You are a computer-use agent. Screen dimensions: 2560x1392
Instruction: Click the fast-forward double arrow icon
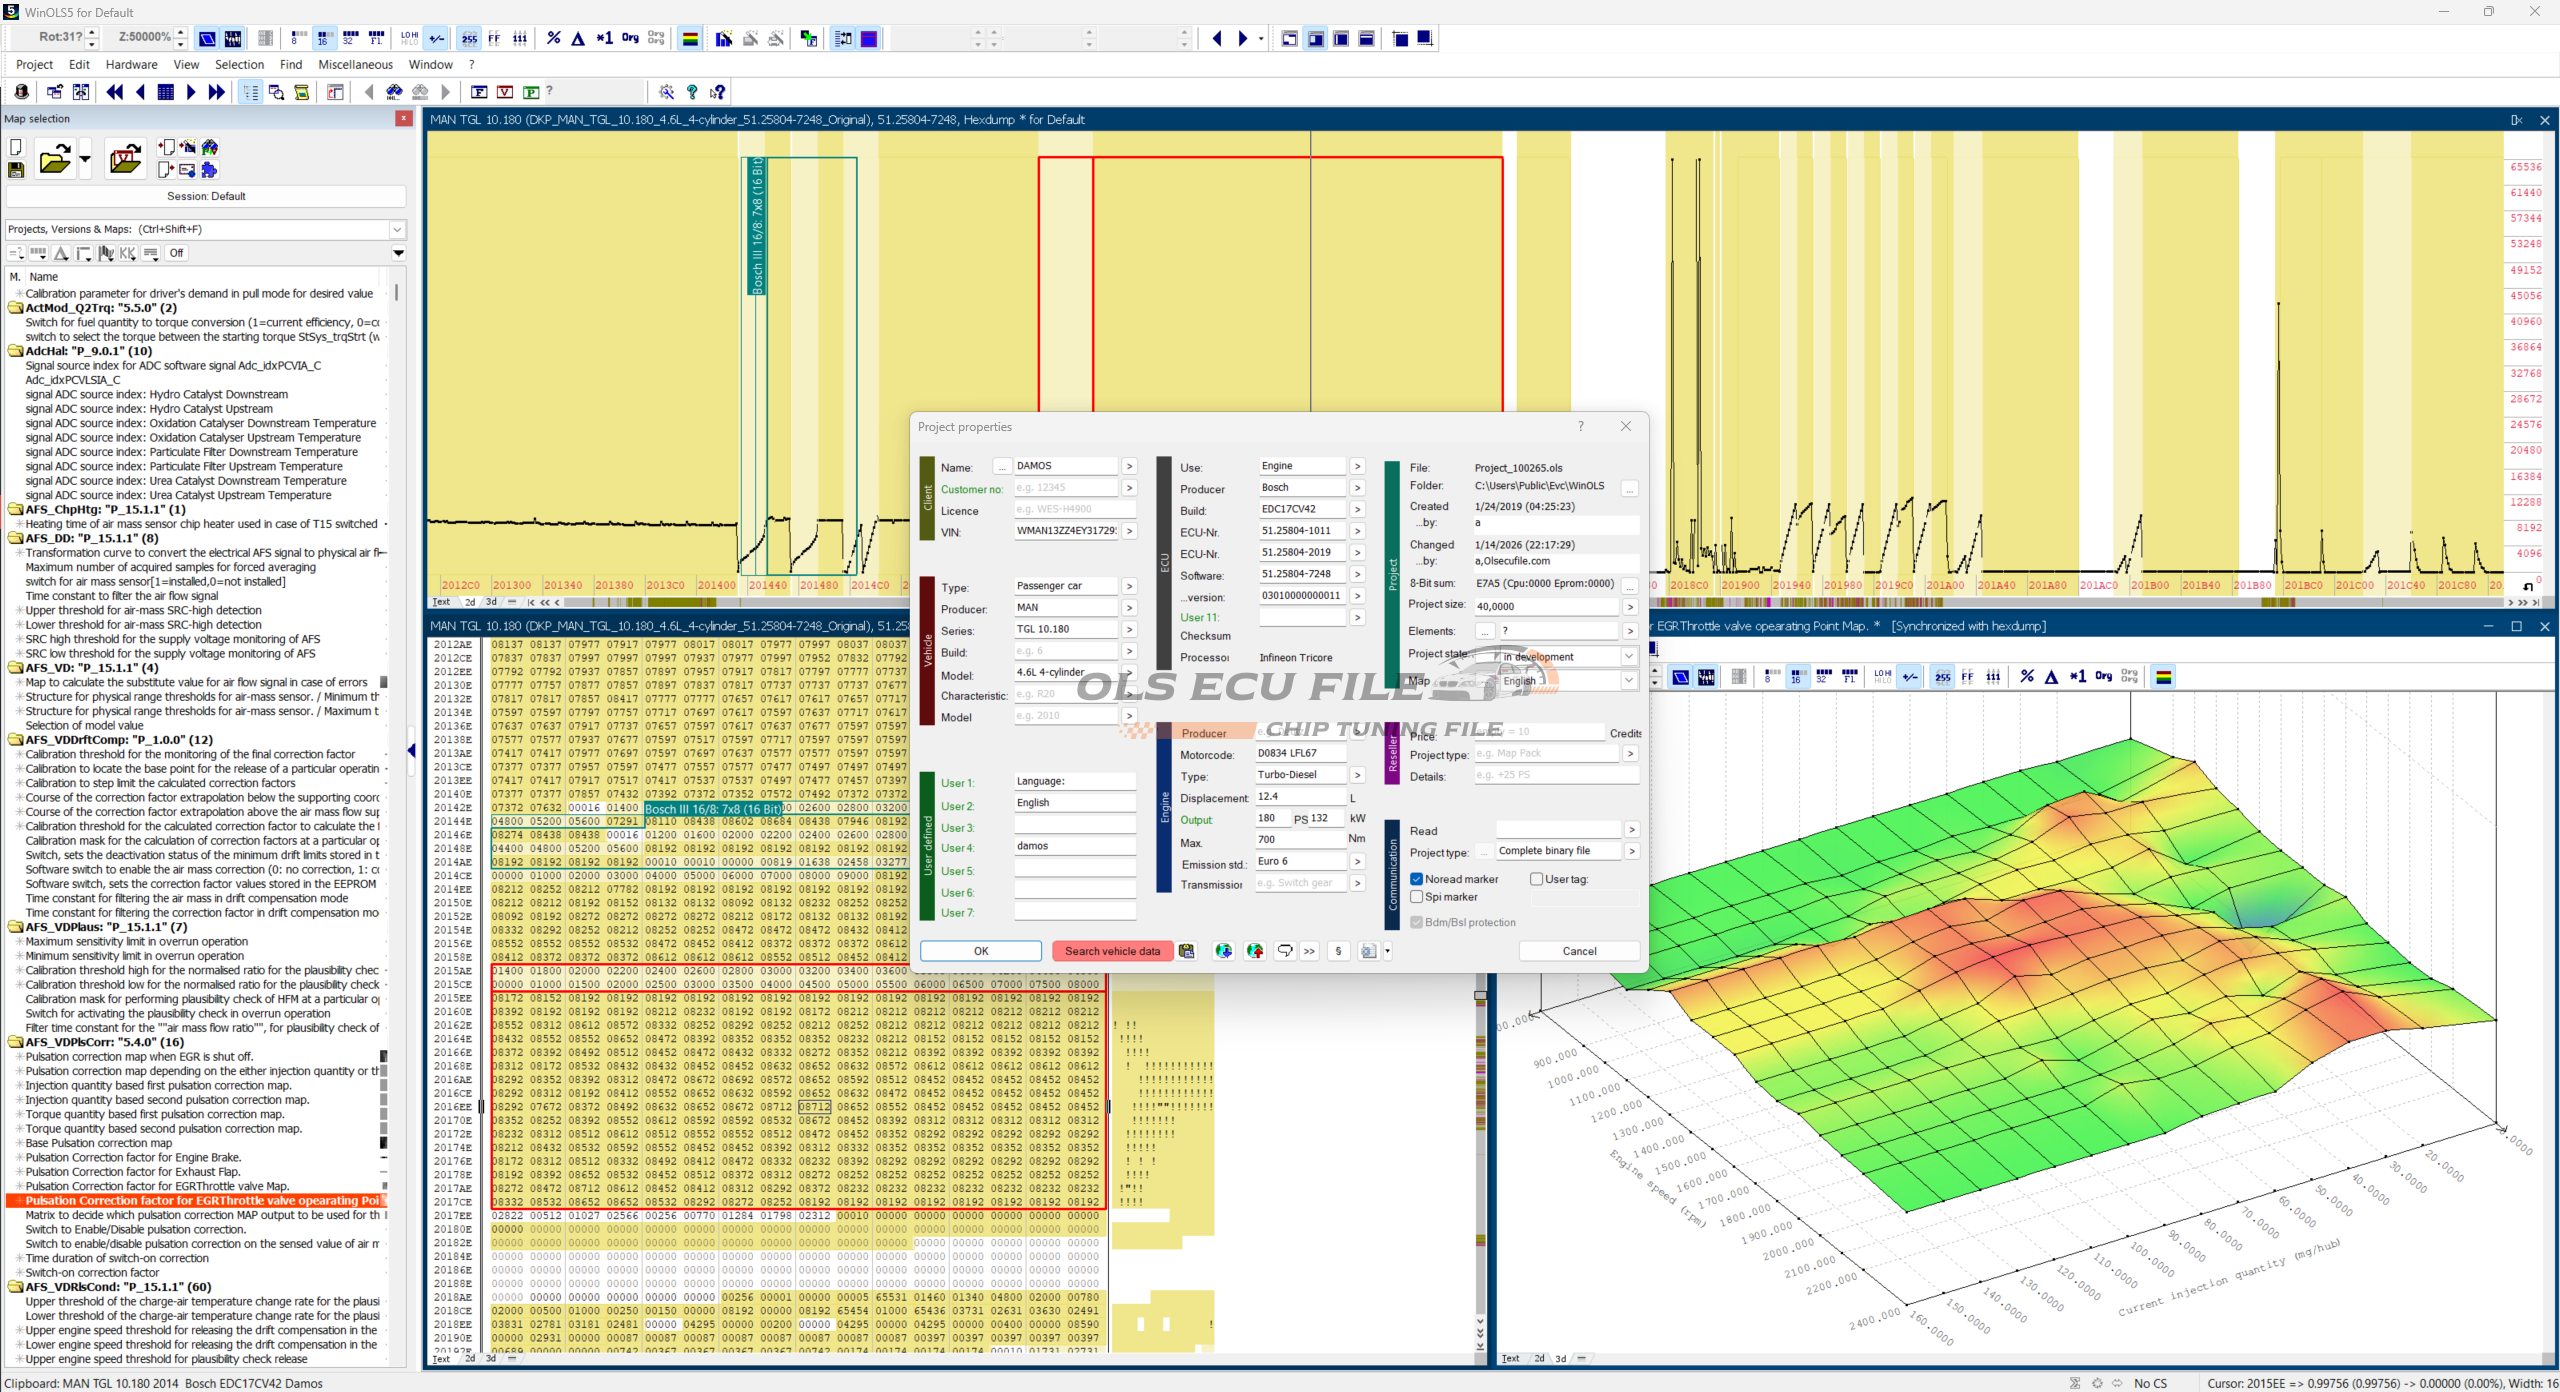click(x=216, y=92)
